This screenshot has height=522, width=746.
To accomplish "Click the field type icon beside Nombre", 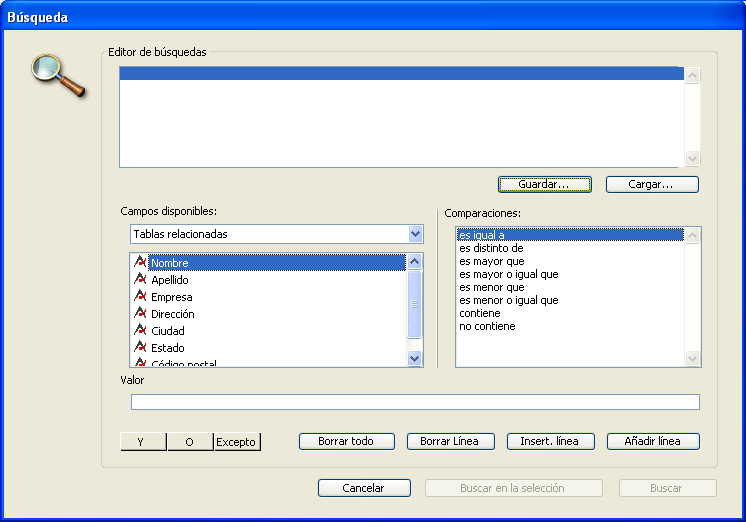I will pyautogui.click(x=140, y=263).
